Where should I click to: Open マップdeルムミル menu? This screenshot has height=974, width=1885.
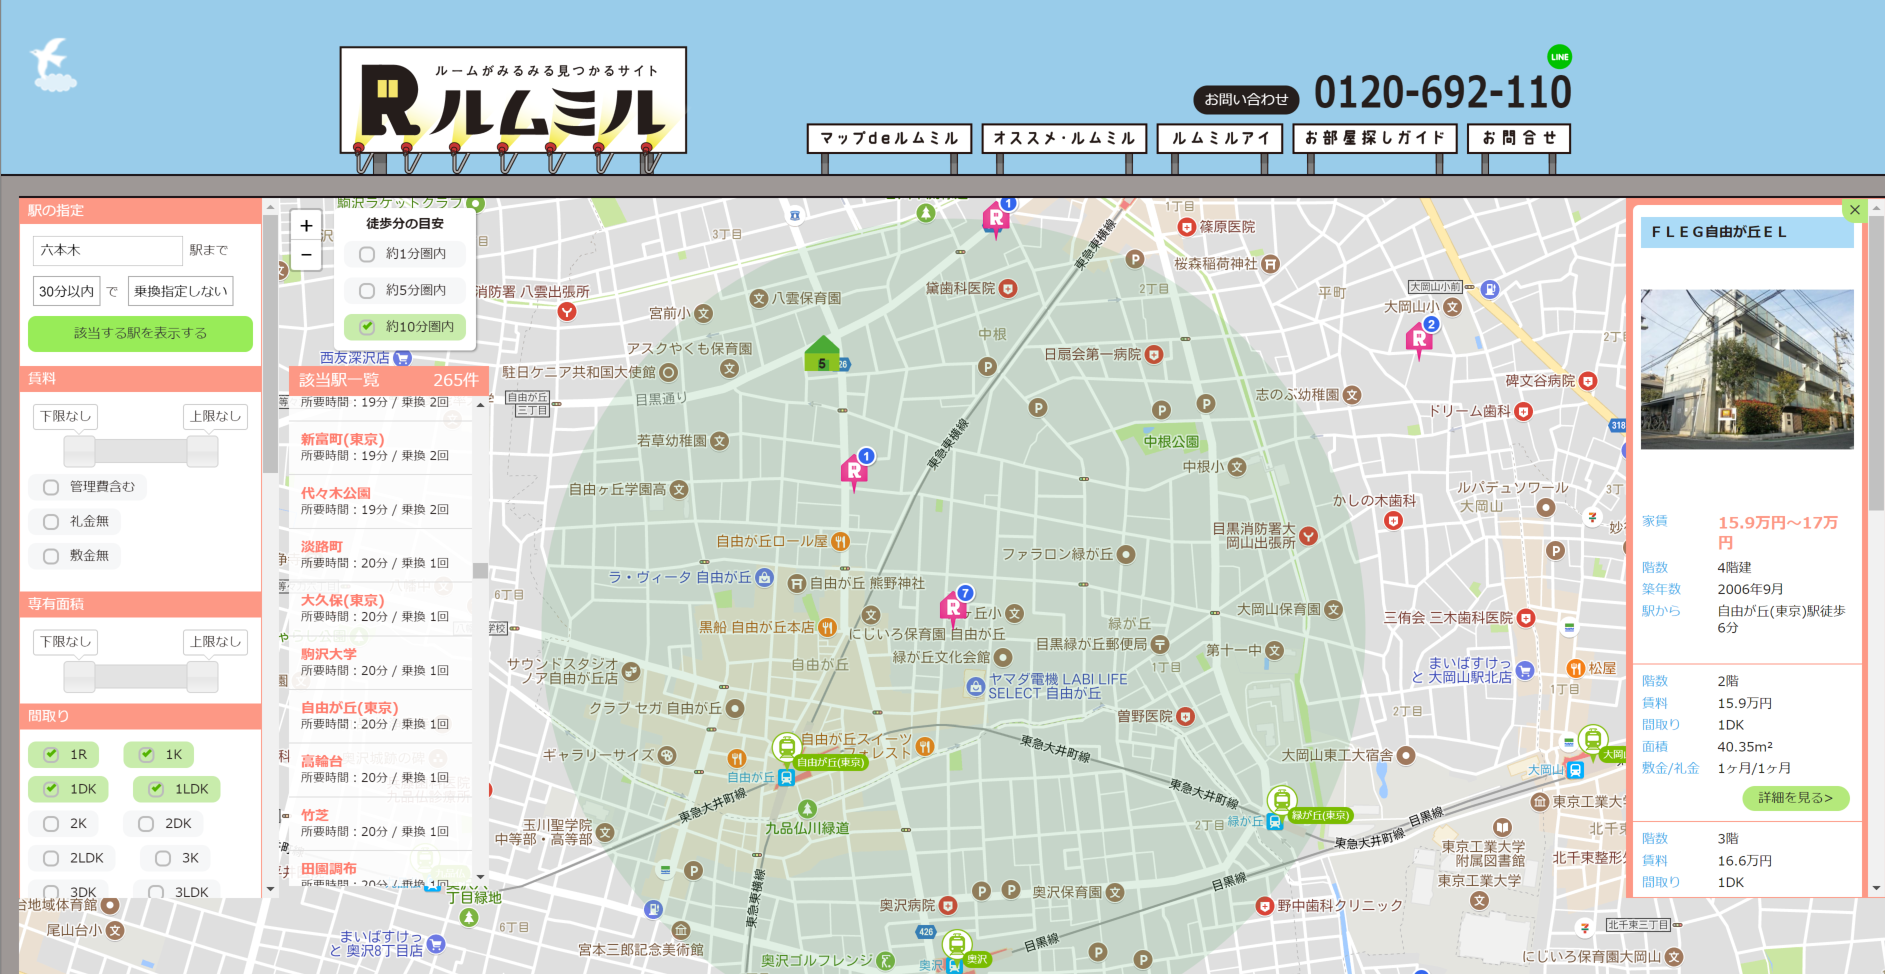(x=889, y=138)
